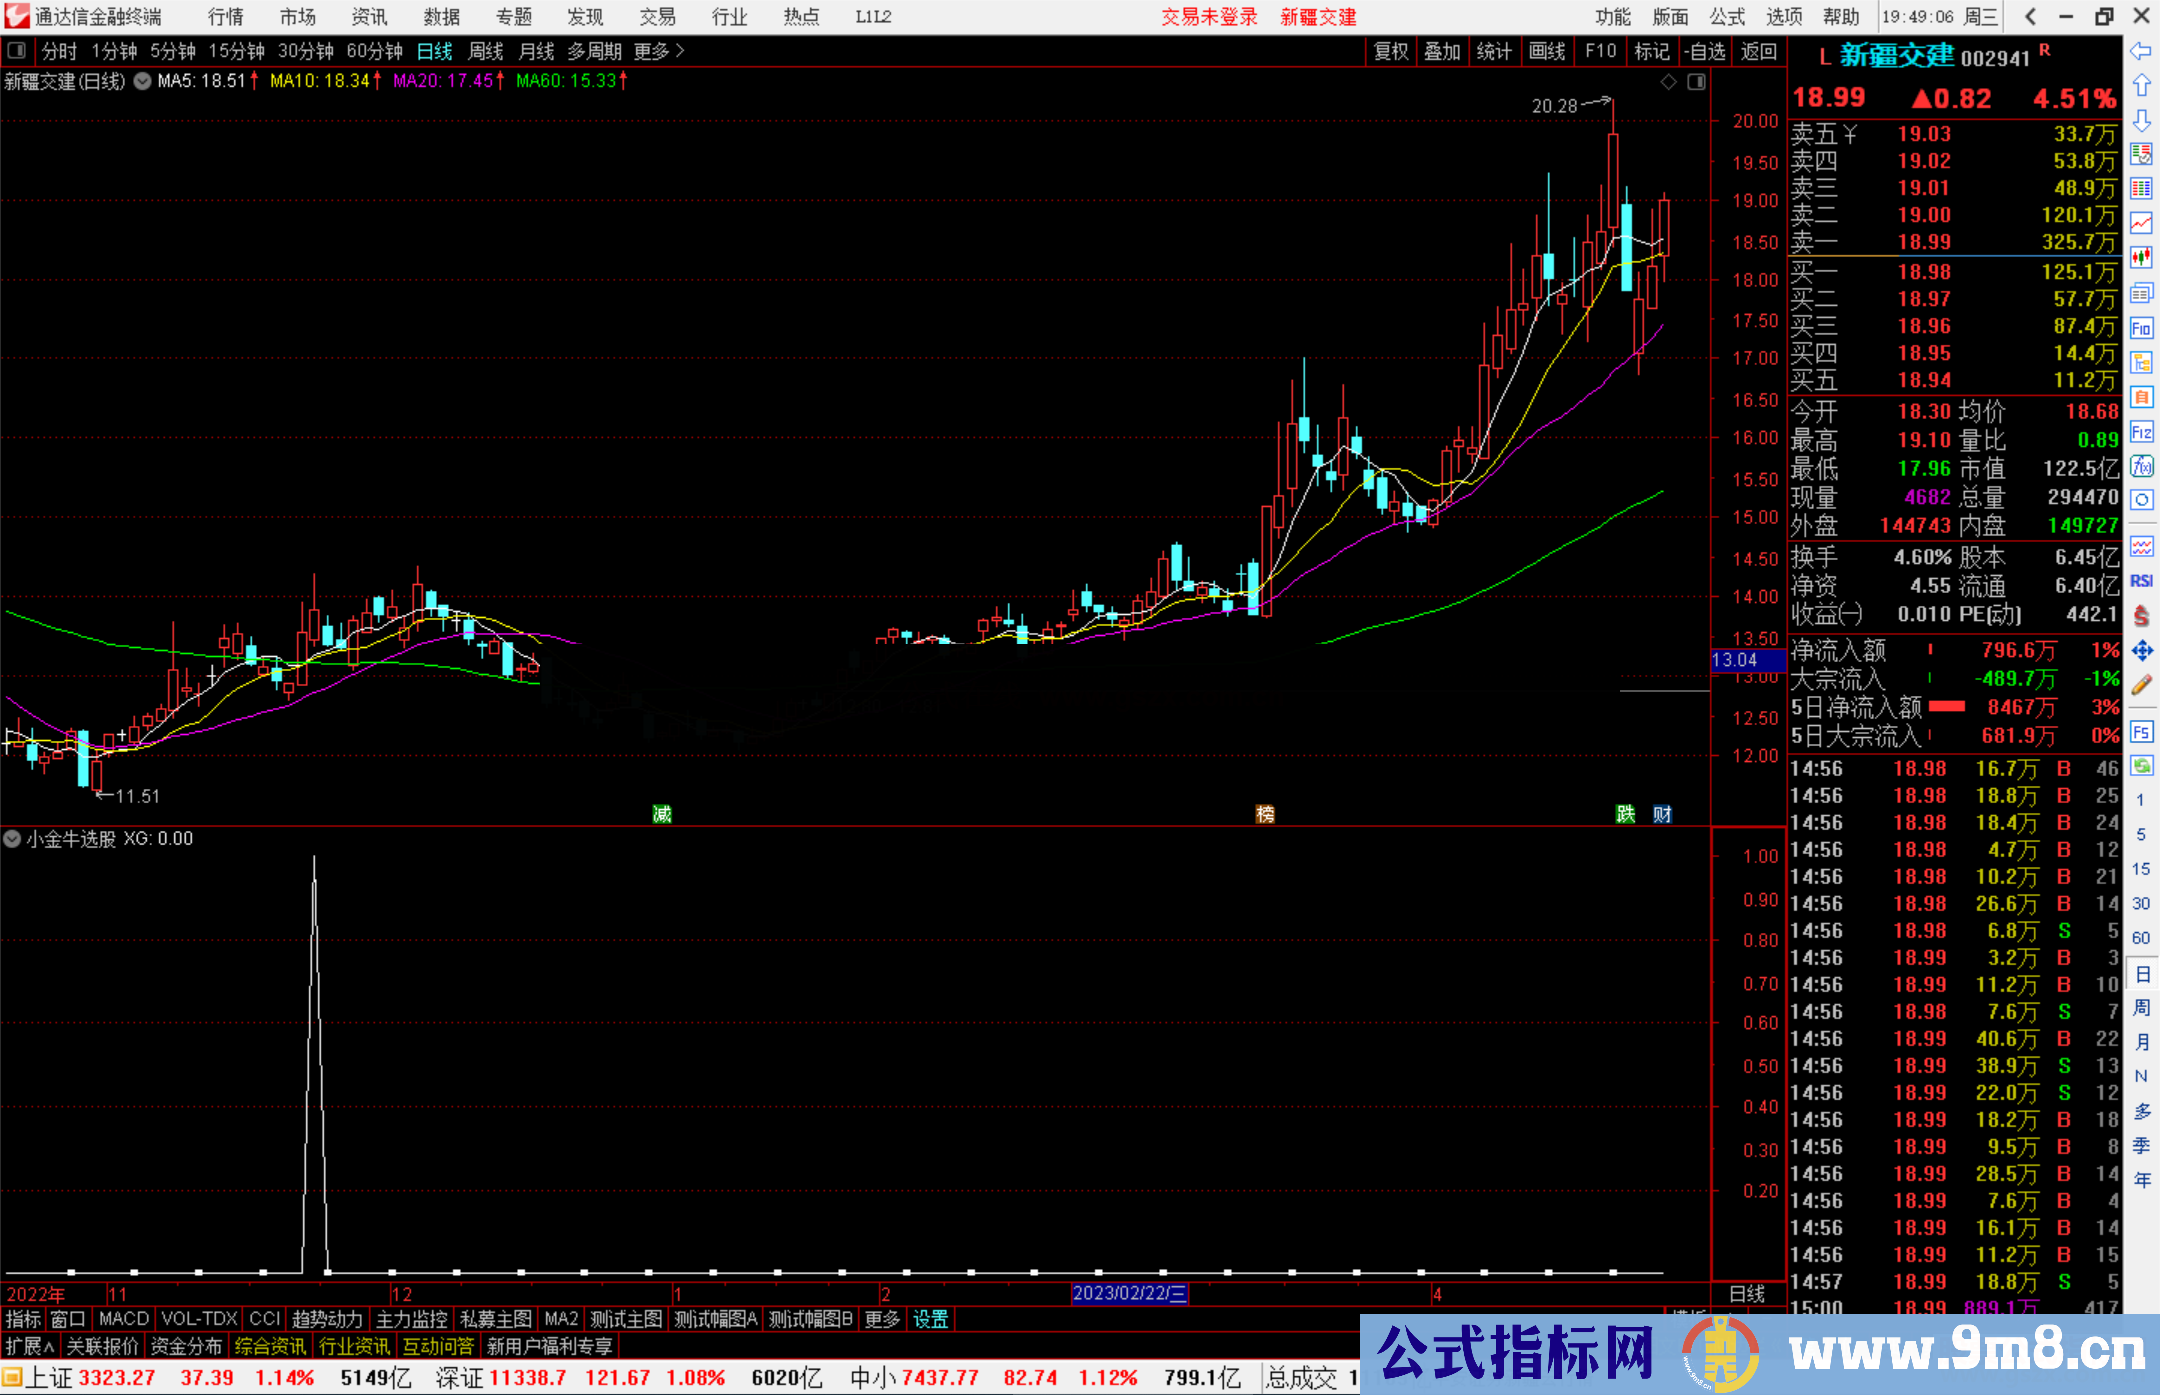Toggle the MA indicator circle next to 新疆交建(日线)
2160x1395 pixels.
click(142, 81)
